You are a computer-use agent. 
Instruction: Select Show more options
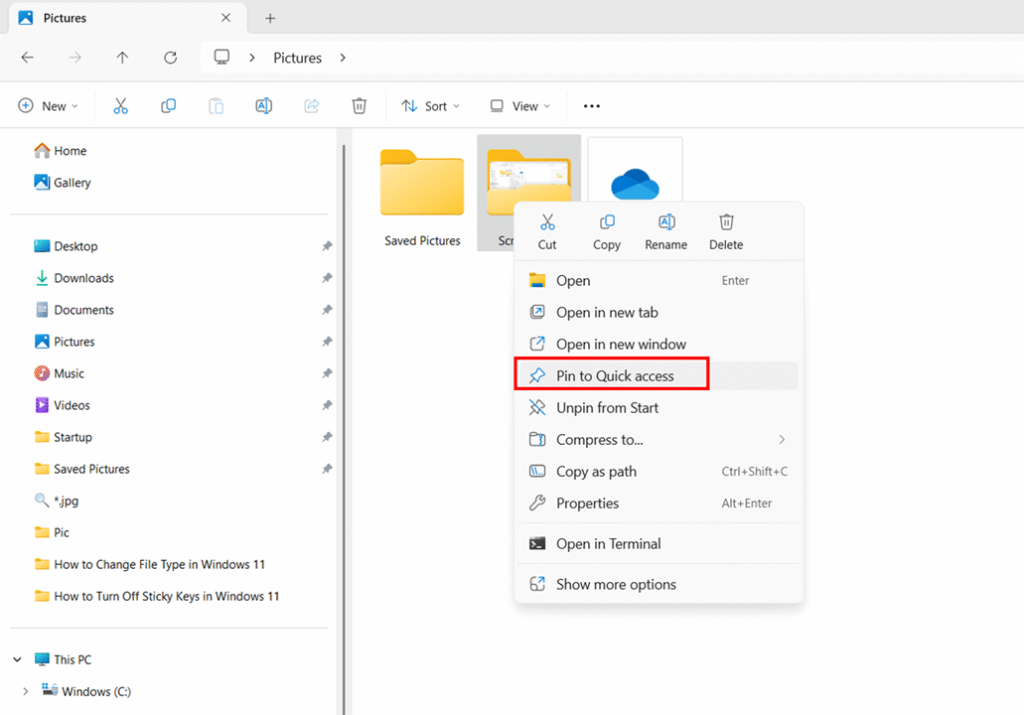(x=658, y=584)
